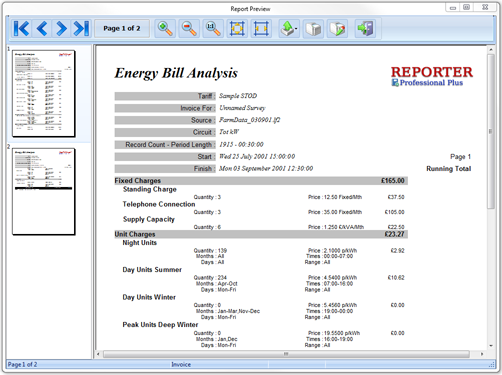
Task: Click the Finish date value
Action: point(266,169)
